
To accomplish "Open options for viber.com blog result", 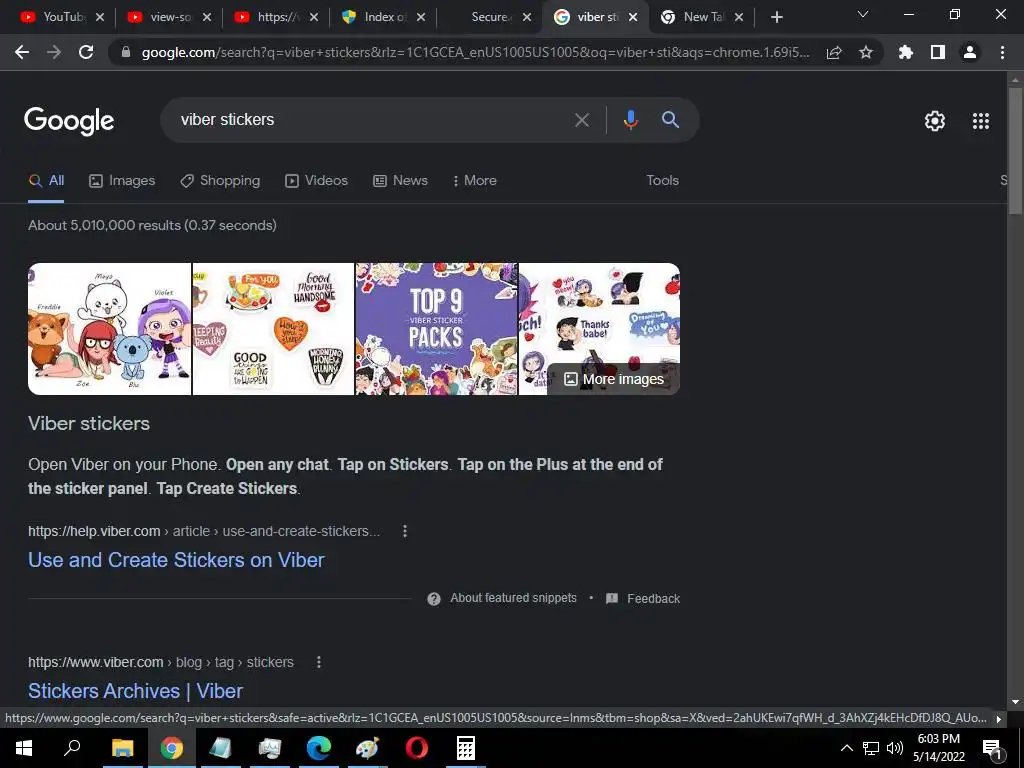I will tap(319, 662).
